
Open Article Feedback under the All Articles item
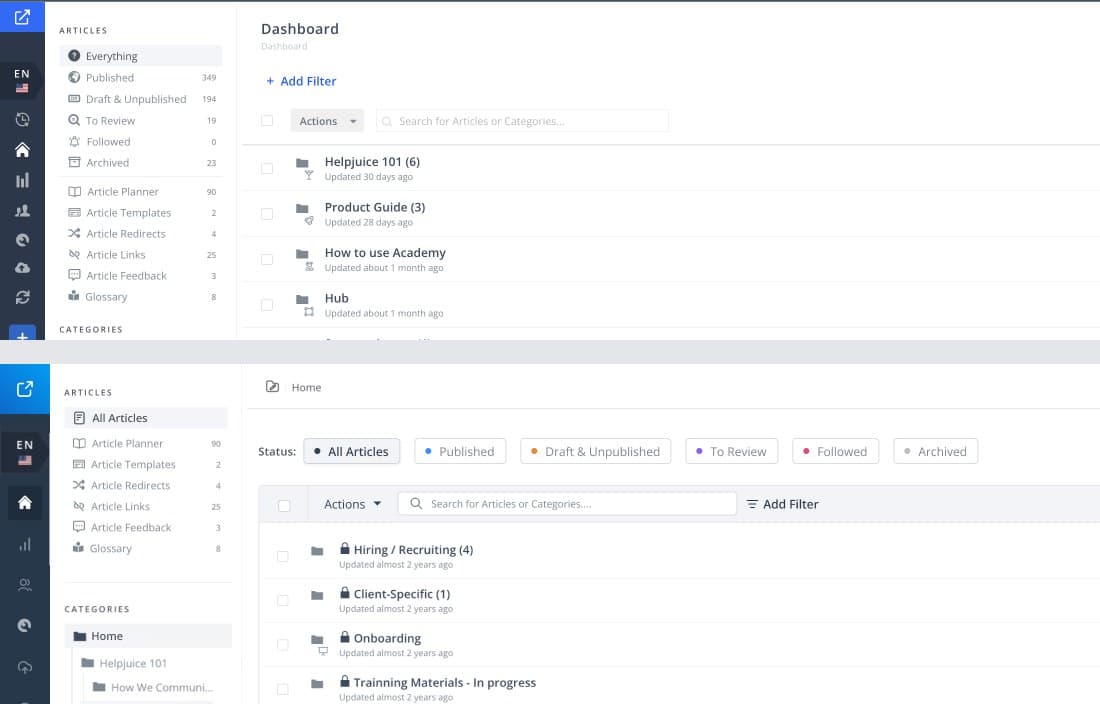click(x=146, y=527)
